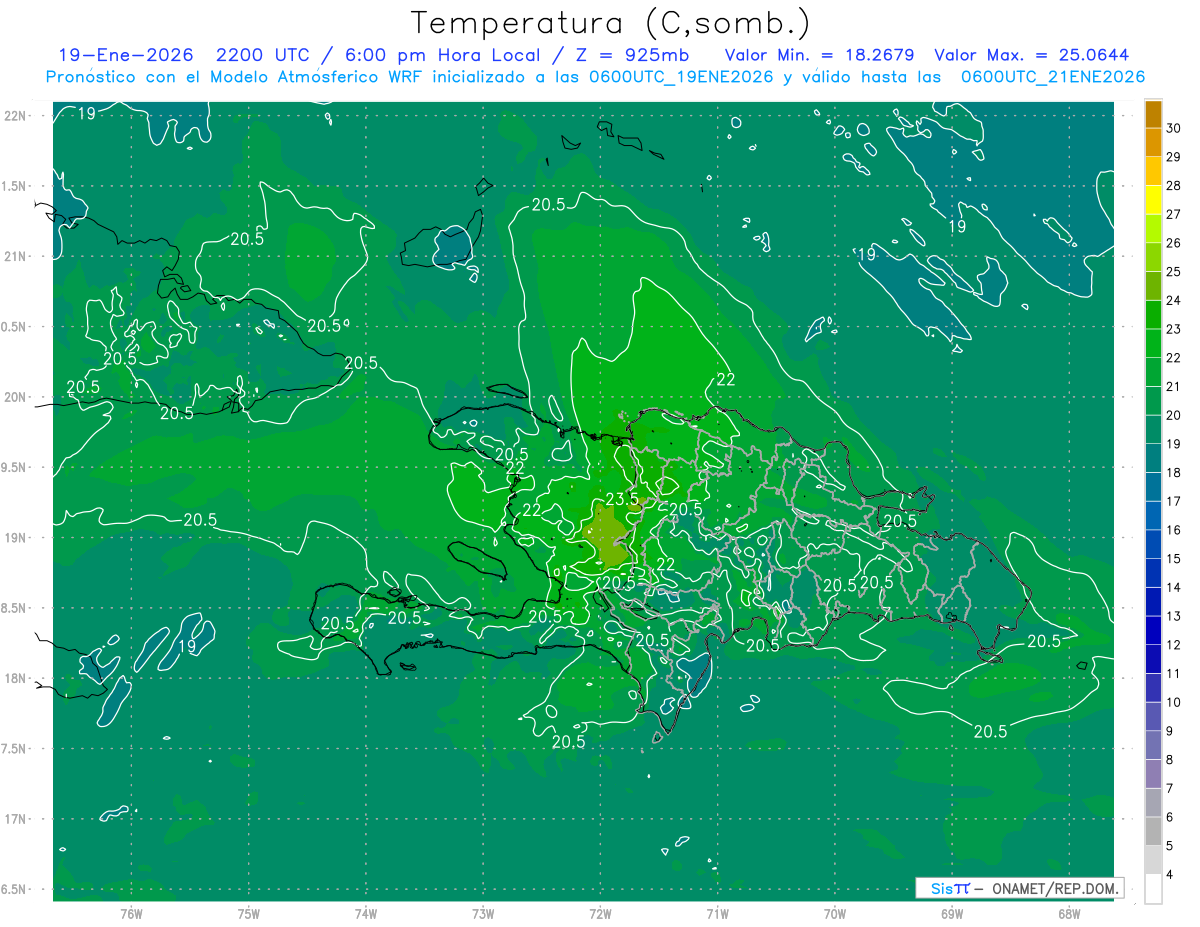The image size is (1200, 927).
Task: Click the yellow color bar segment between labels 27 and 28
Action: pos(1153,200)
